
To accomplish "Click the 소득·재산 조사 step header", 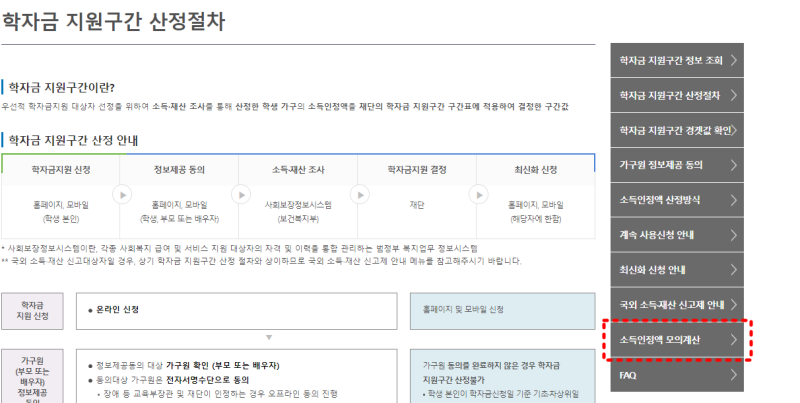I will pyautogui.click(x=298, y=170).
